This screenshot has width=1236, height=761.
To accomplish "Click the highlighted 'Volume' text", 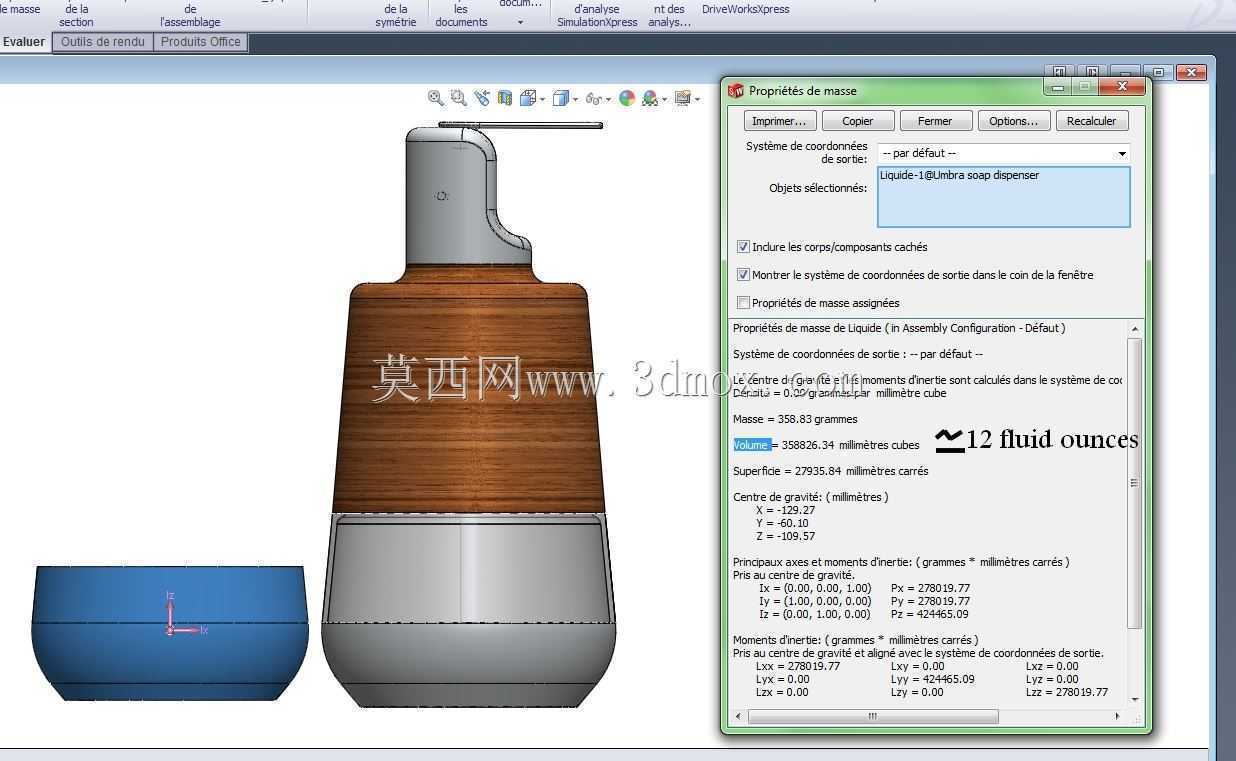I will (751, 445).
